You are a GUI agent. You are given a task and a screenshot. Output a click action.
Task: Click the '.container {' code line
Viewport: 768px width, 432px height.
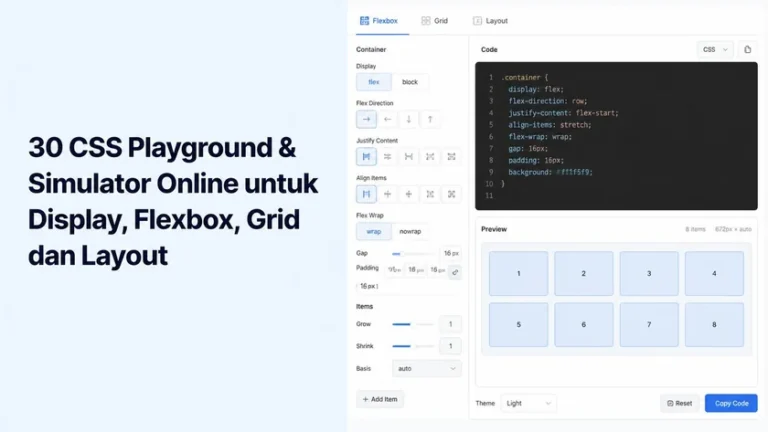[x=525, y=77]
